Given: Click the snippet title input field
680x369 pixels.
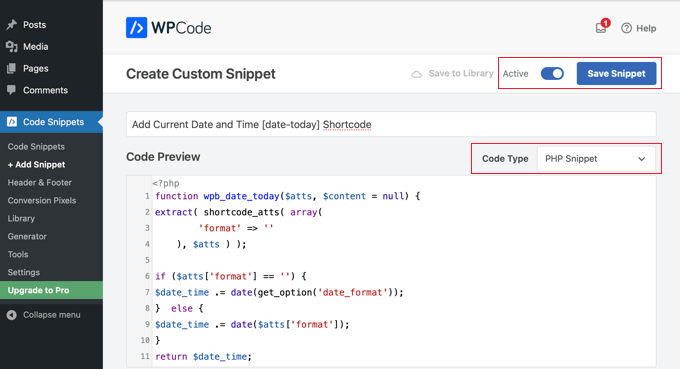Looking at the screenshot, I should coord(391,124).
